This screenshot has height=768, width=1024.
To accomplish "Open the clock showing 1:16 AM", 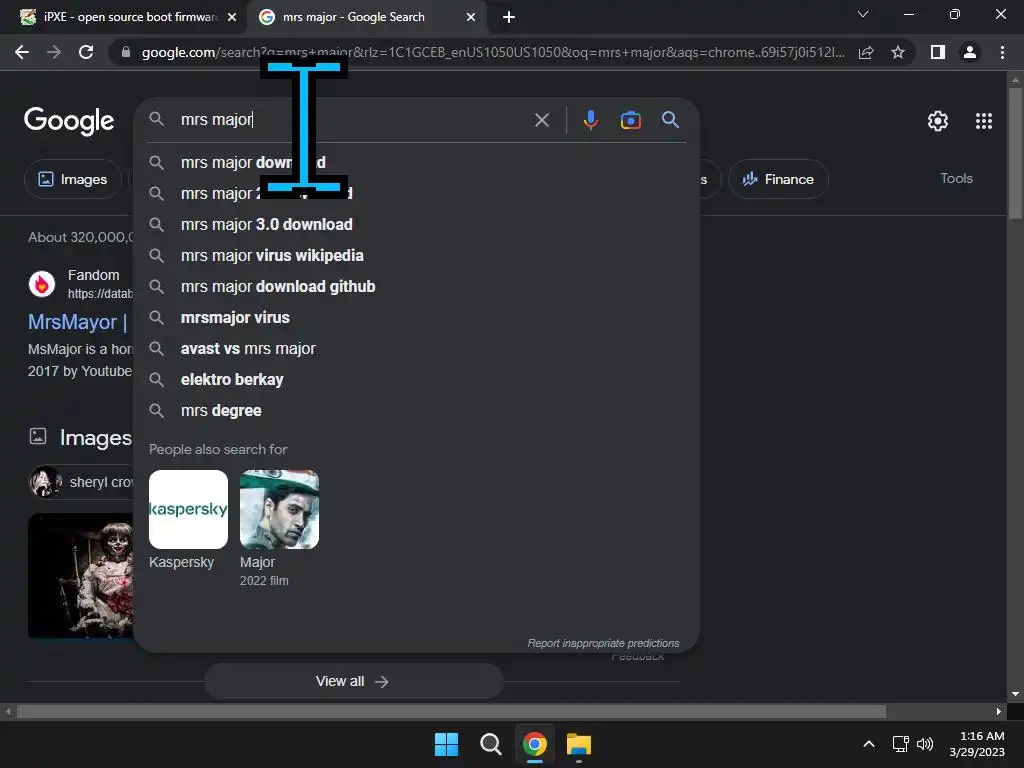I will pyautogui.click(x=977, y=744).
